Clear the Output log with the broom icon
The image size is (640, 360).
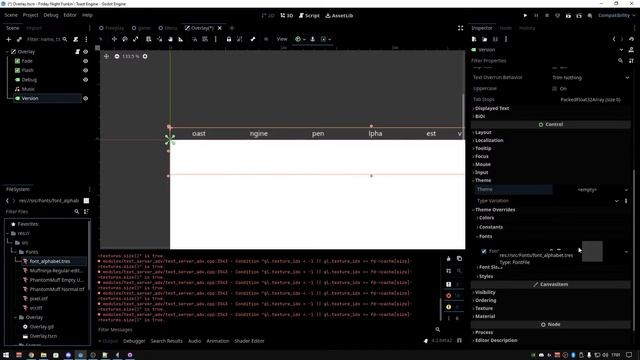coord(449,258)
